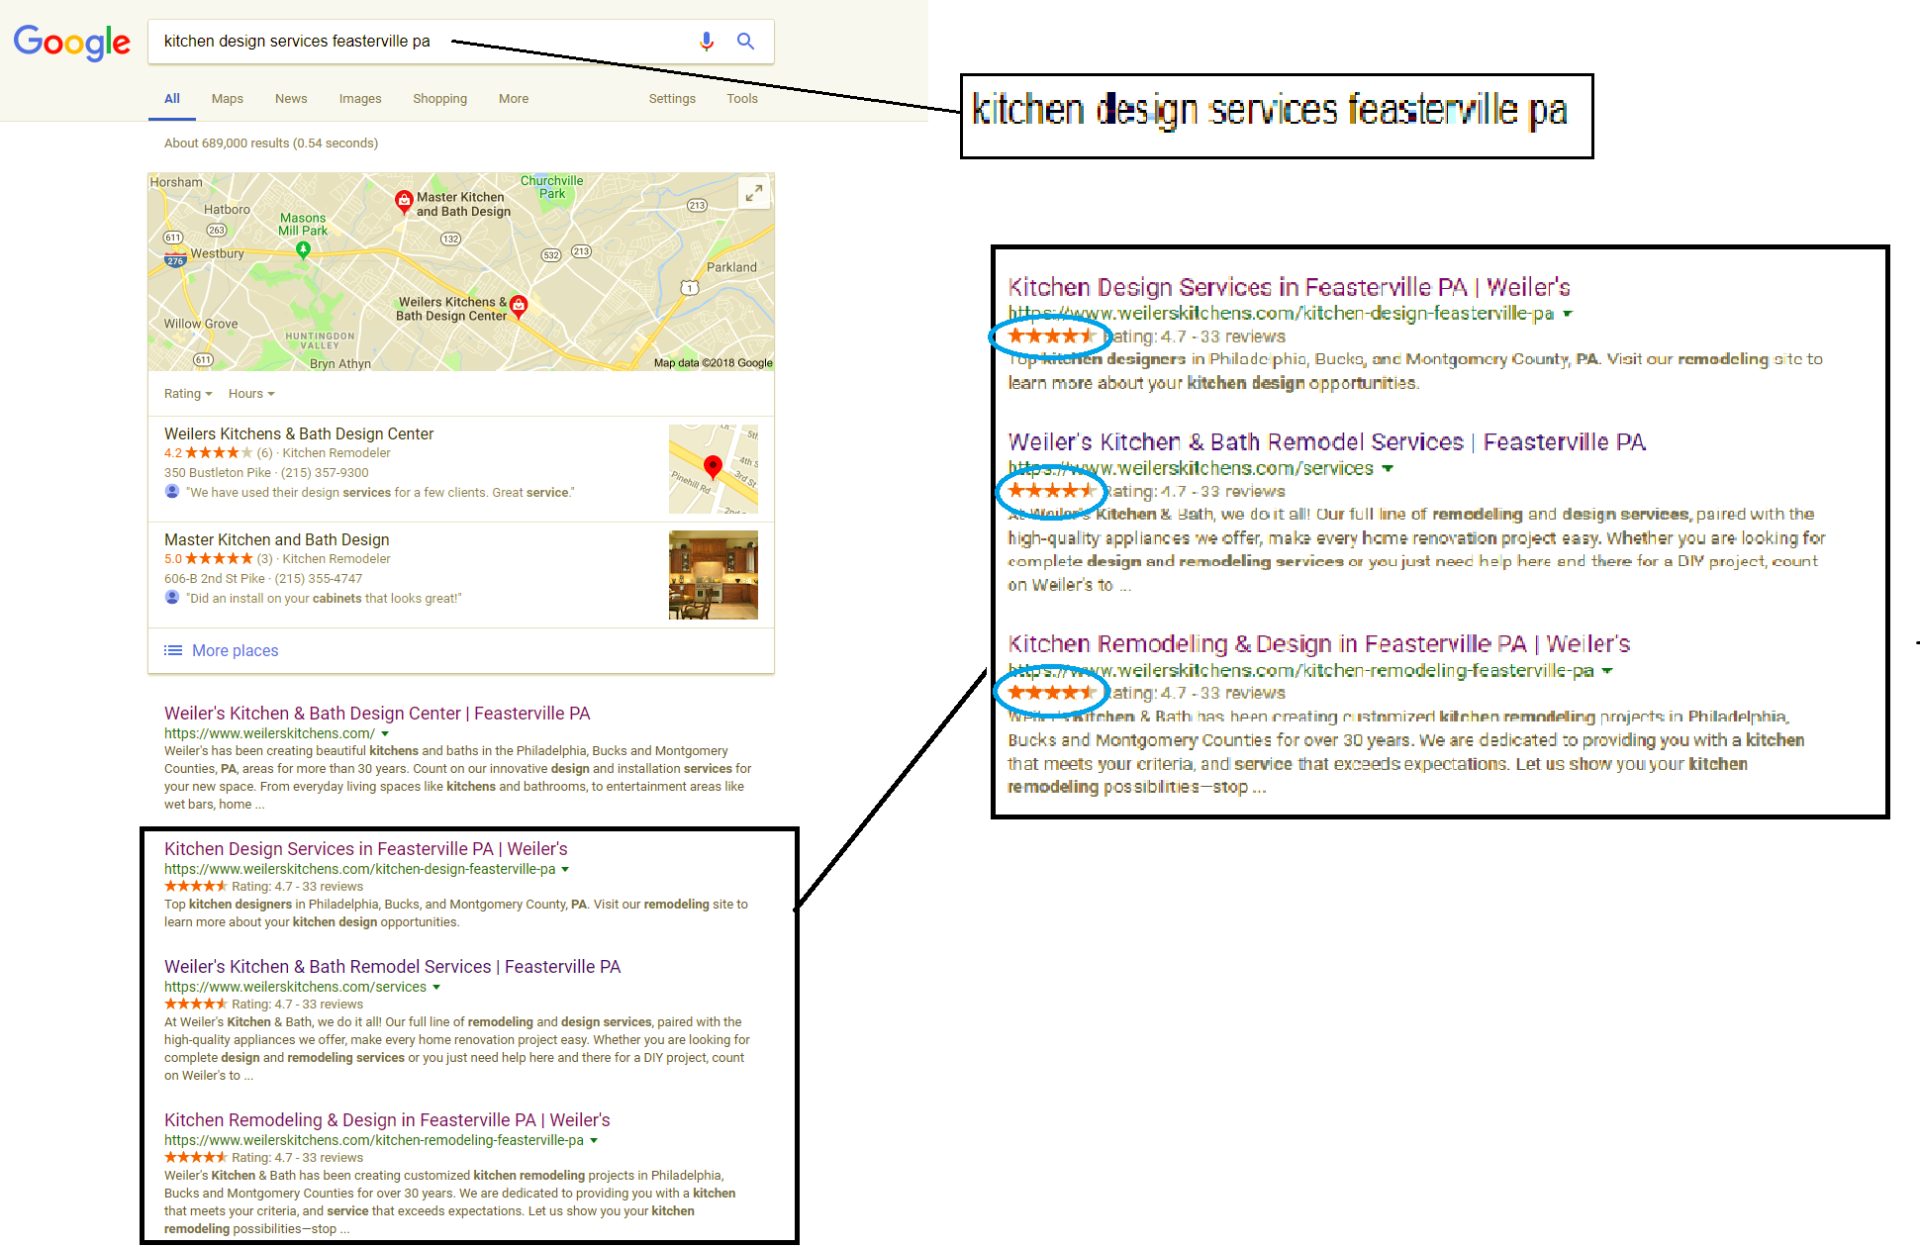1920x1247 pixels.
Task: Click the "Map data ©2018 Google" attribution
Action: 713,363
